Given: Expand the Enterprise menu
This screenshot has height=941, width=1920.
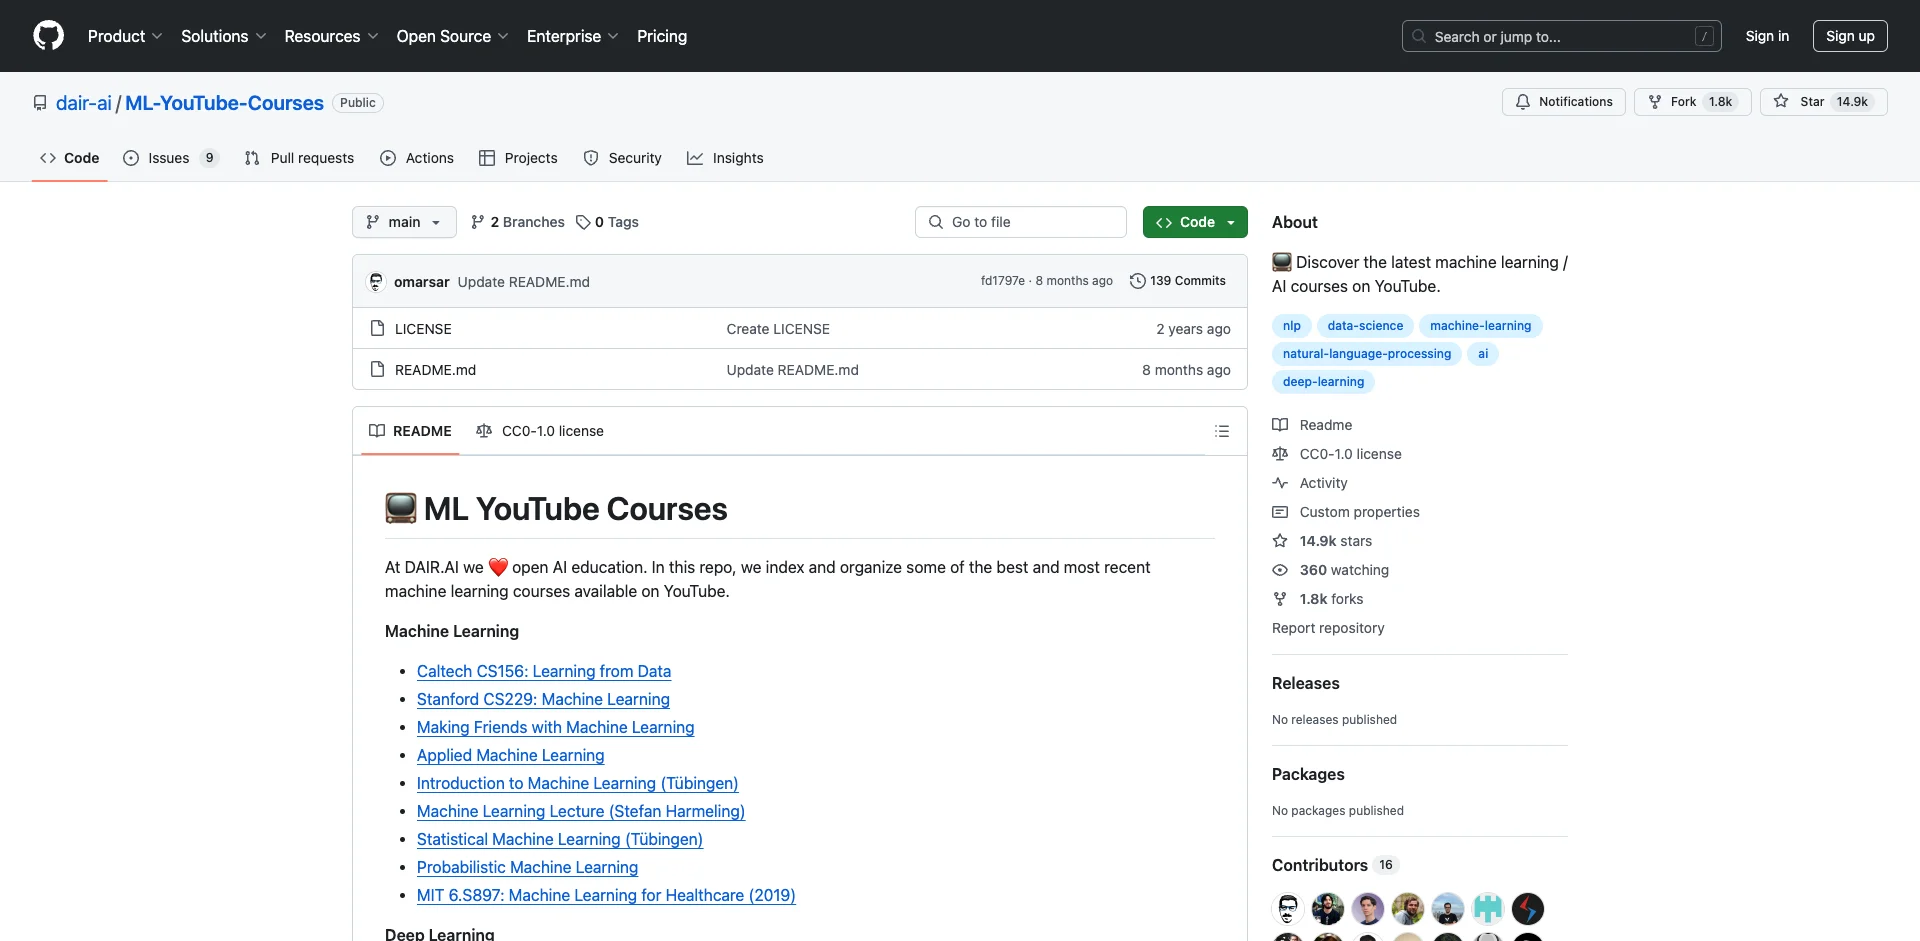Looking at the screenshot, I should point(572,36).
